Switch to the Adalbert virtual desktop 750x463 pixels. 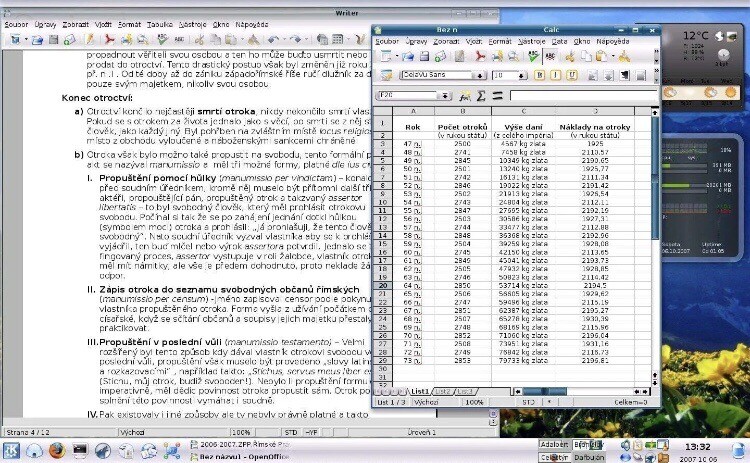point(554,445)
